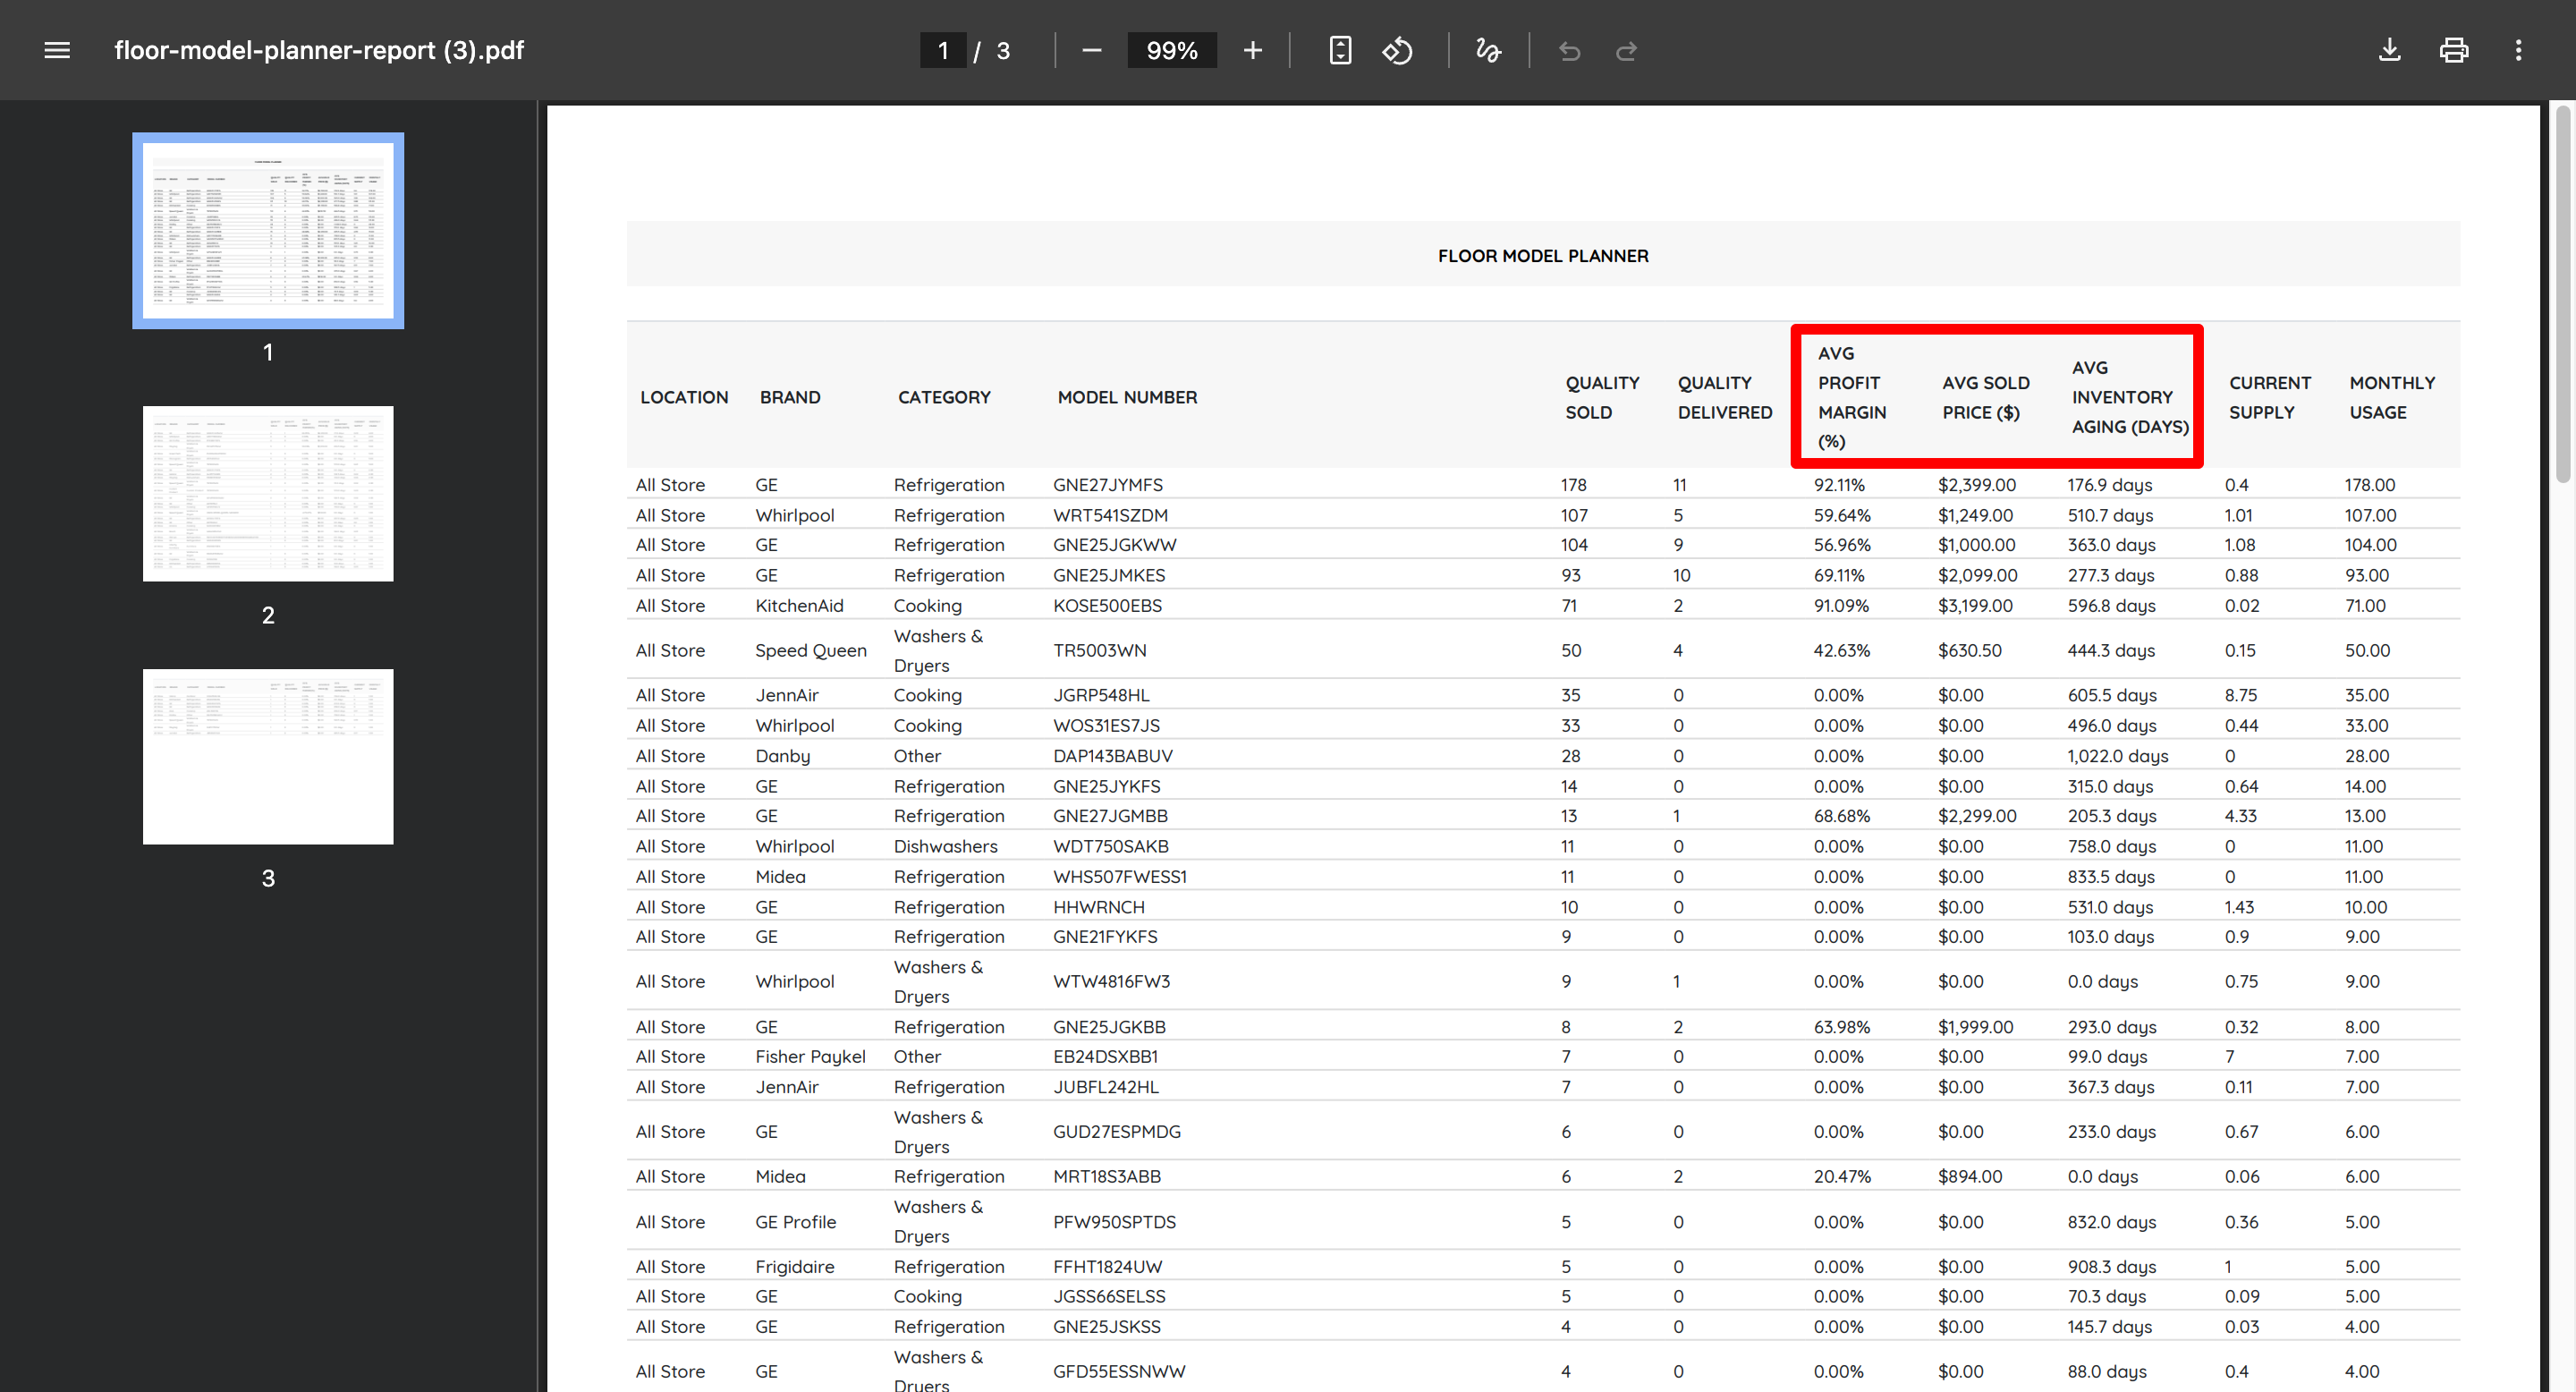The image size is (2576, 1392).
Task: Click the vertical scrollbar thumb
Action: [2564, 295]
